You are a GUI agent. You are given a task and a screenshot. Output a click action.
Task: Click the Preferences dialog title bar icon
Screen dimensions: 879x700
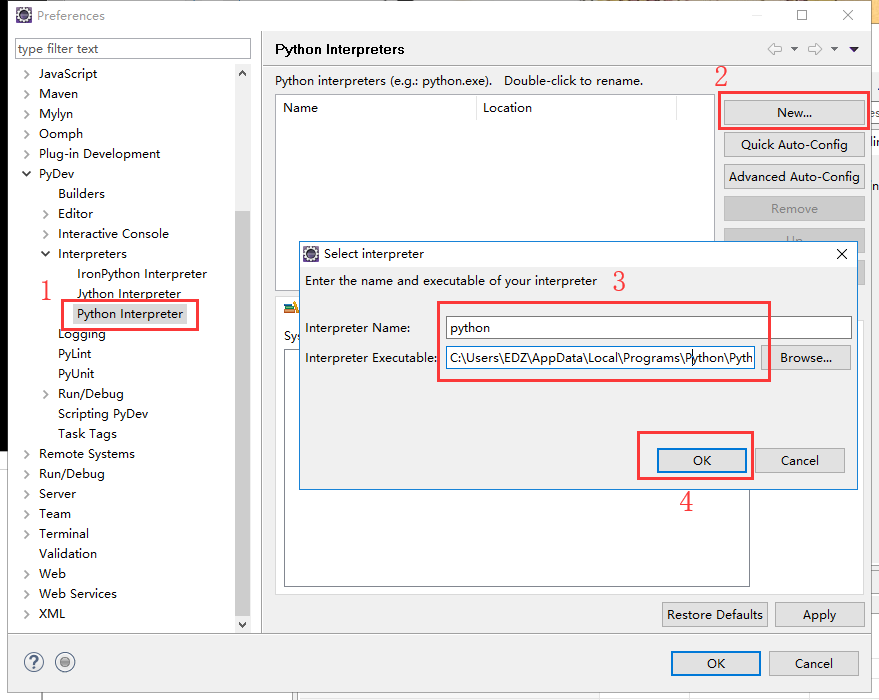[x=23, y=15]
